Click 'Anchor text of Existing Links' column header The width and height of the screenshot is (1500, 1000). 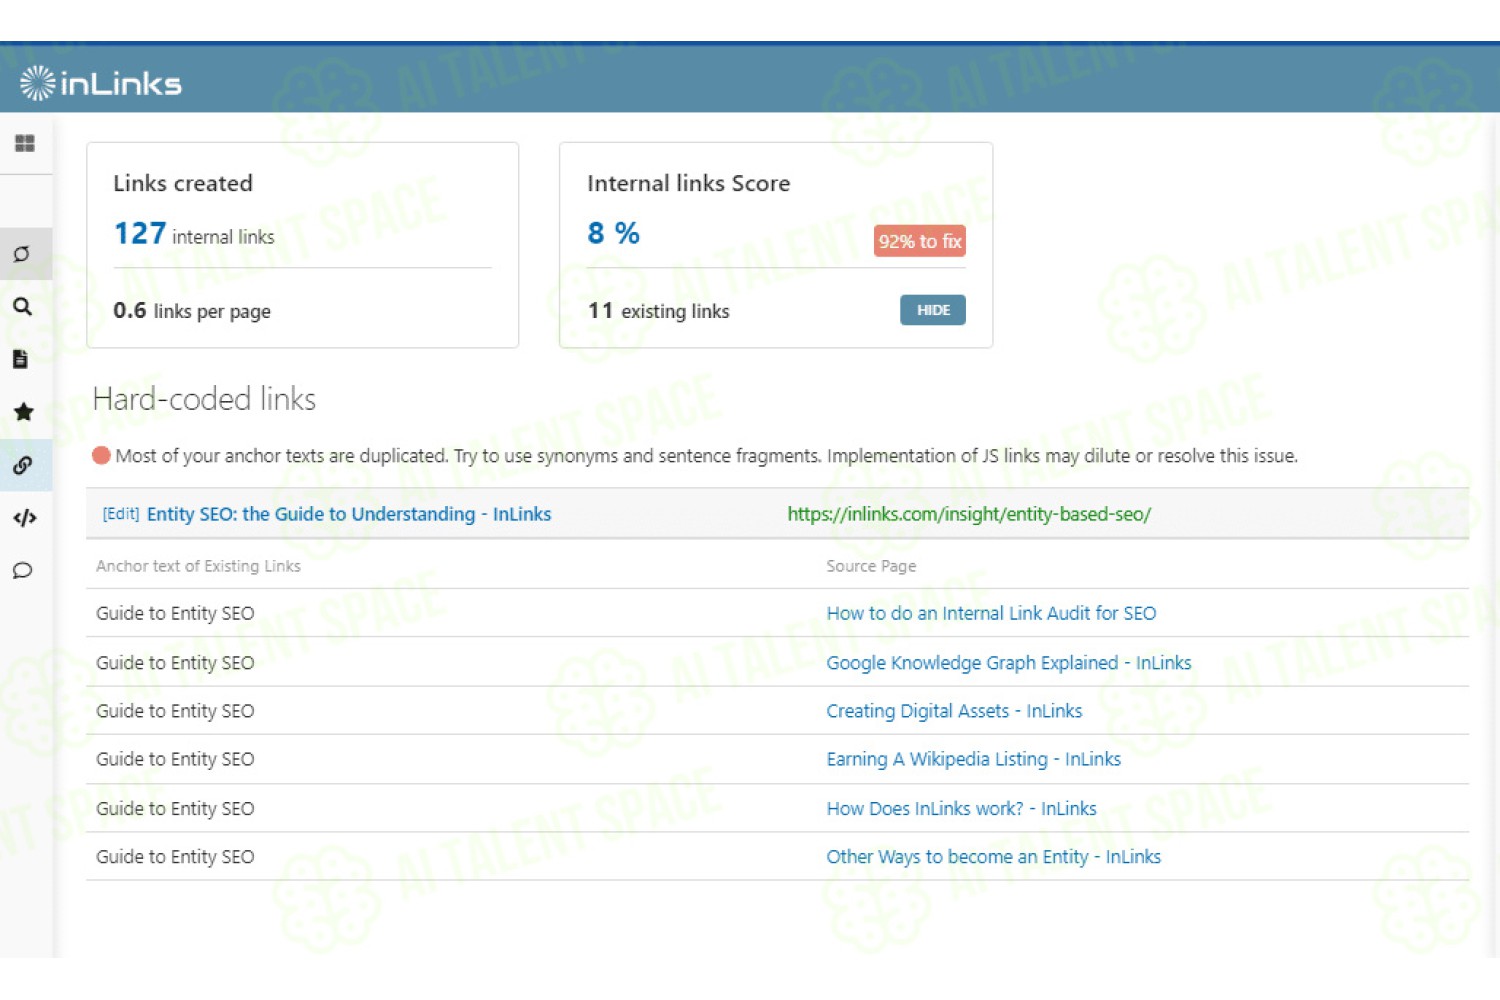click(x=198, y=566)
